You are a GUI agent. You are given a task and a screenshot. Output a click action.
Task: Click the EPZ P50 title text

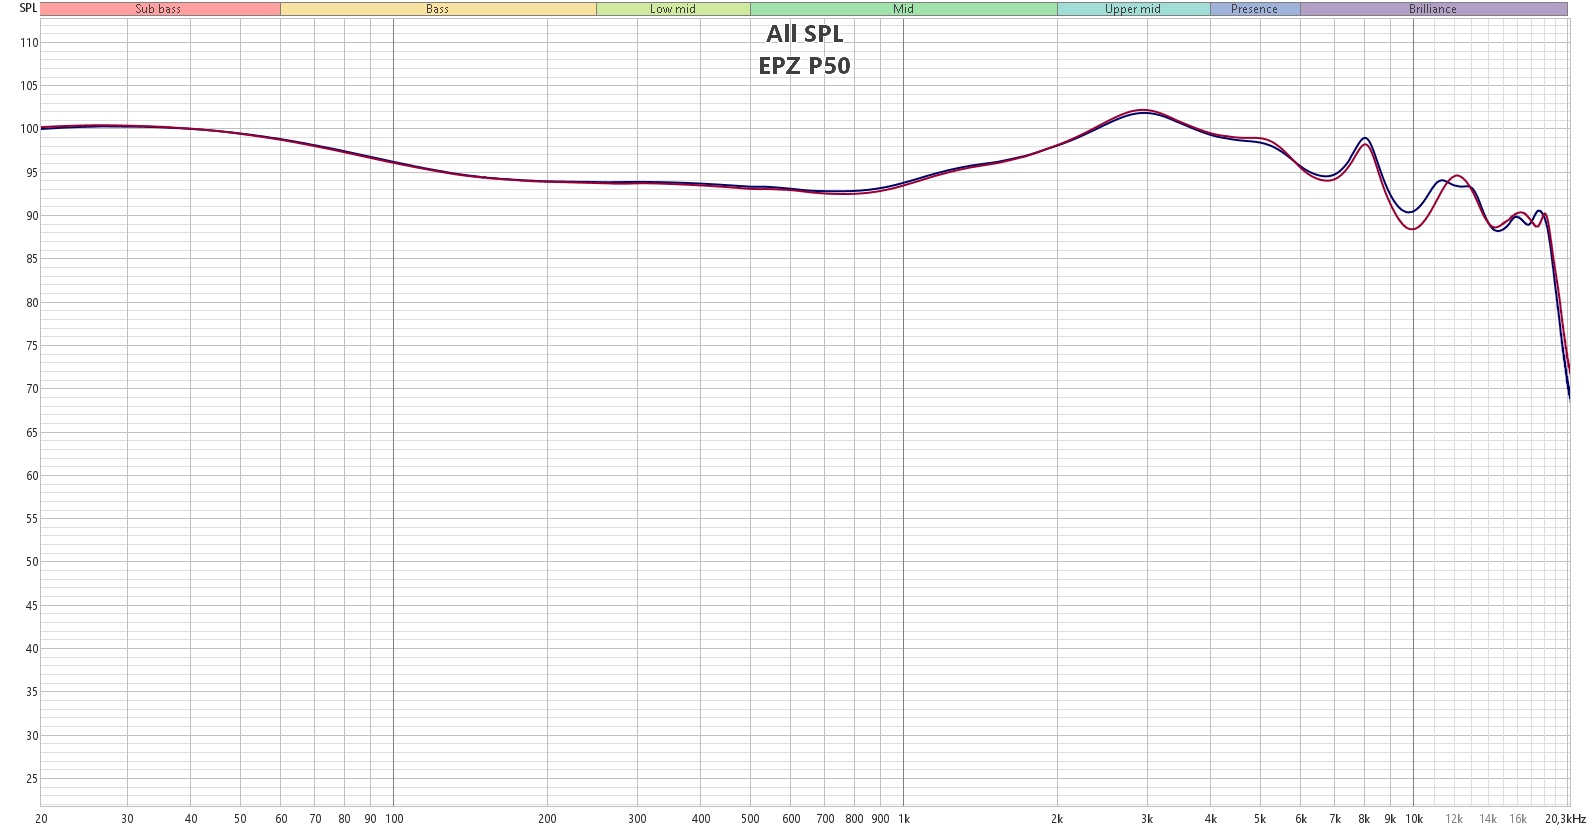(x=805, y=66)
